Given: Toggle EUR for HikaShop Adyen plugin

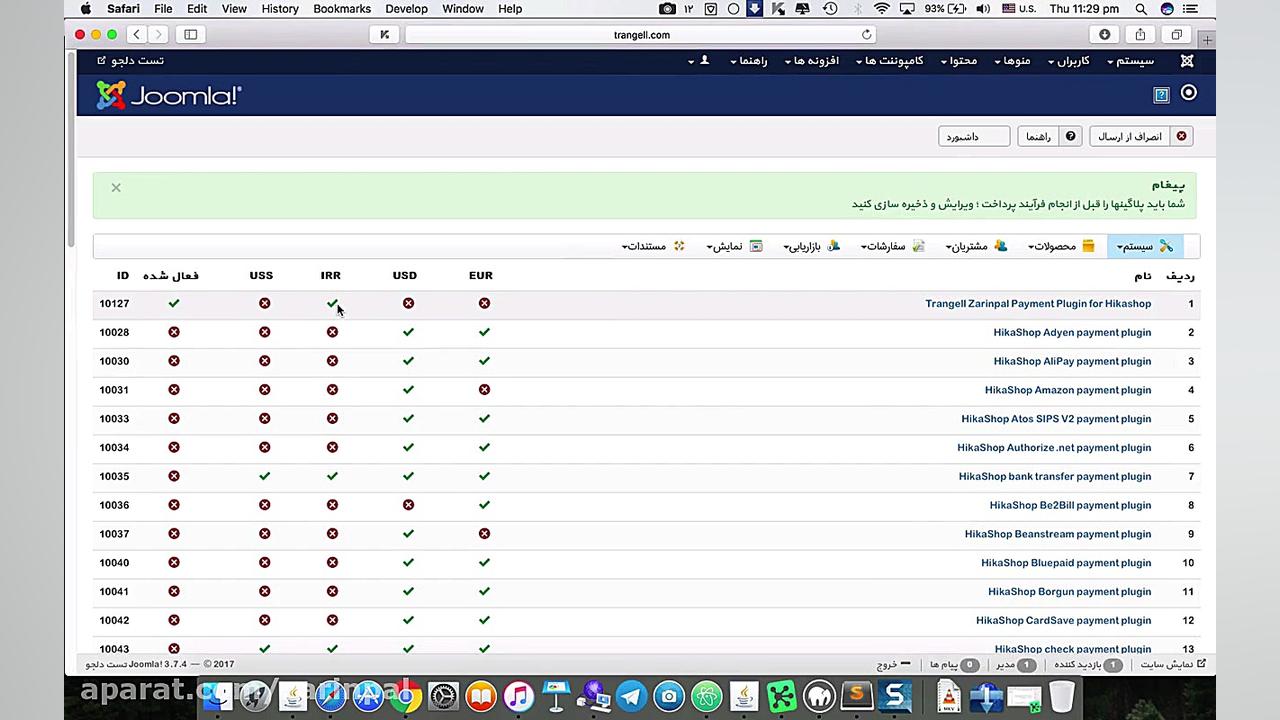Looking at the screenshot, I should 484,332.
